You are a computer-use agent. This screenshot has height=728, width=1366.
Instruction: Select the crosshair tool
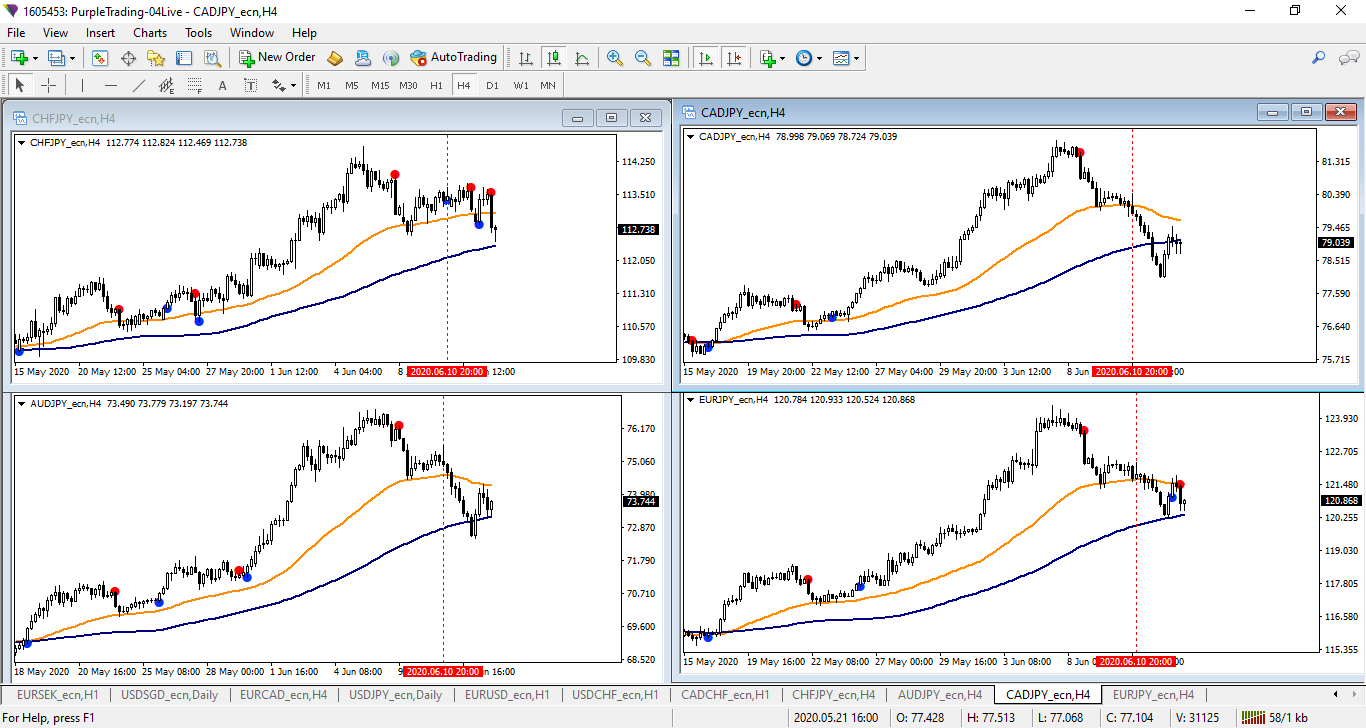pyautogui.click(x=48, y=85)
